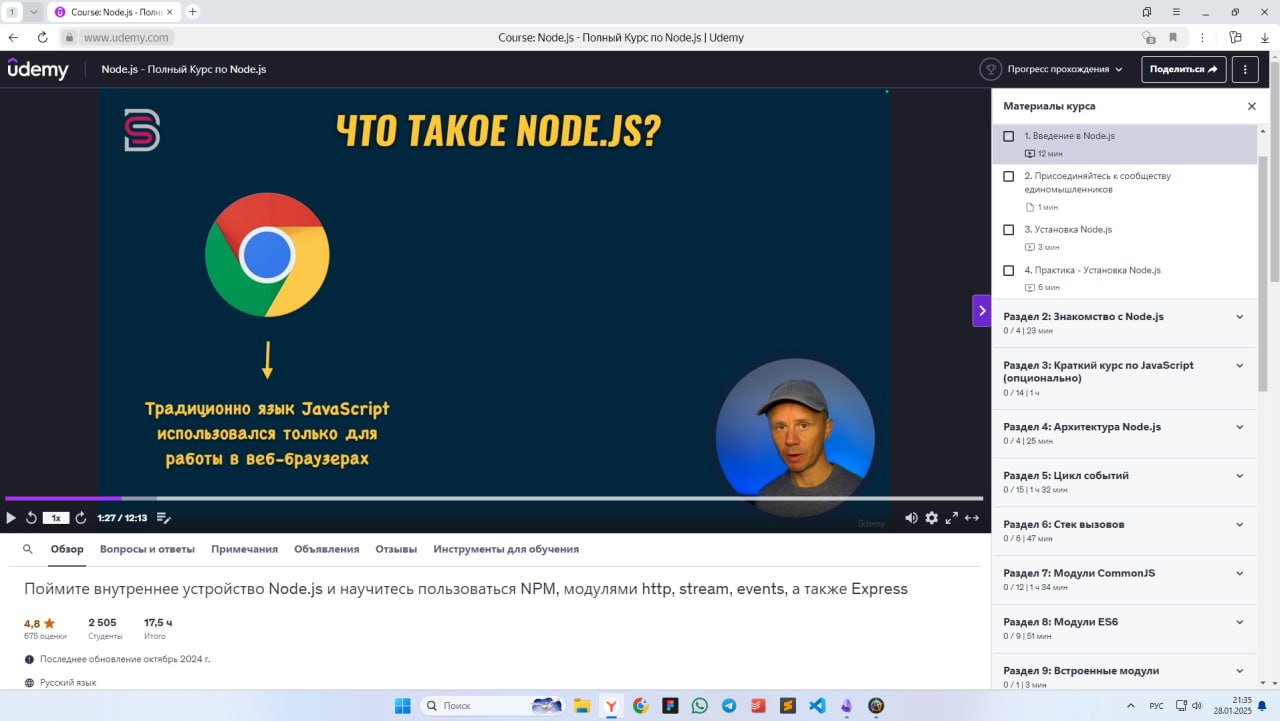Expand Раздел 4: Архитектура Node.js
Image resolution: width=1280 pixels, height=721 pixels.
[x=1124, y=433]
